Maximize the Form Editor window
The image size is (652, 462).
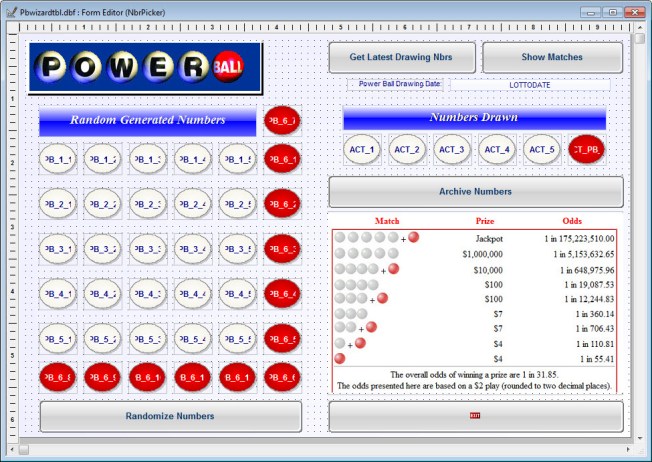pos(612,12)
